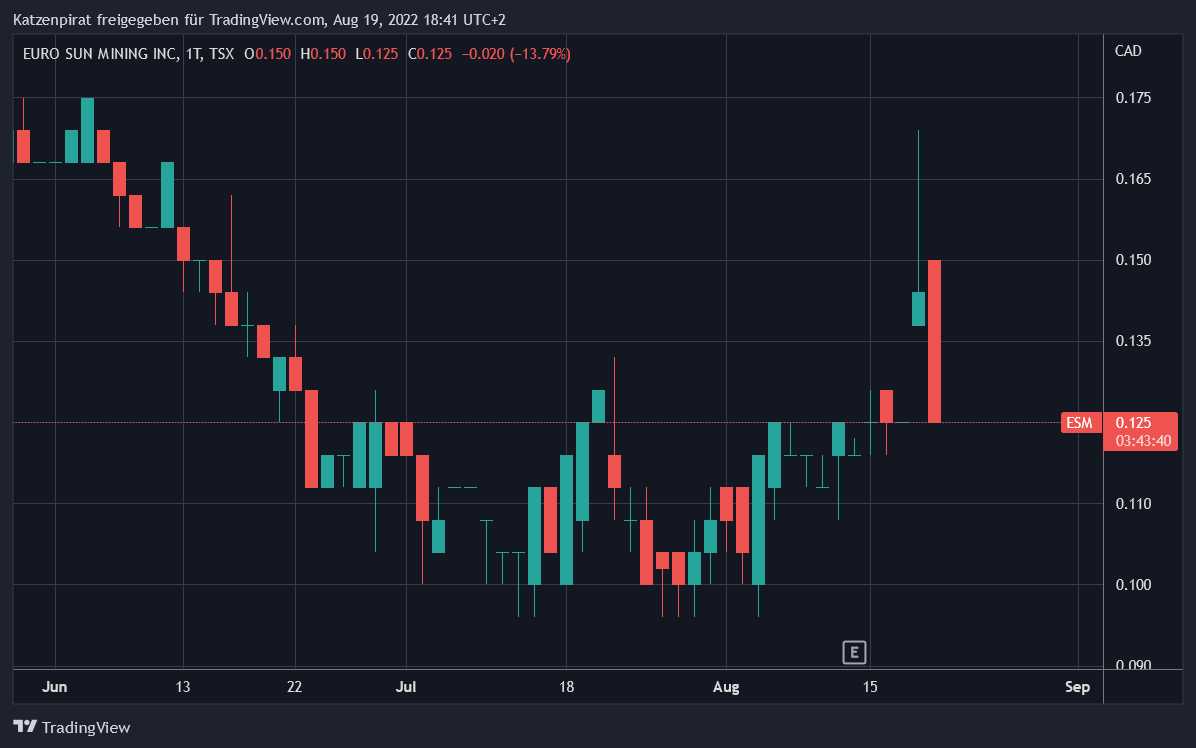Screen dimensions: 1196x748
Task: Click the Jul label on time axis
Action: click(x=406, y=687)
